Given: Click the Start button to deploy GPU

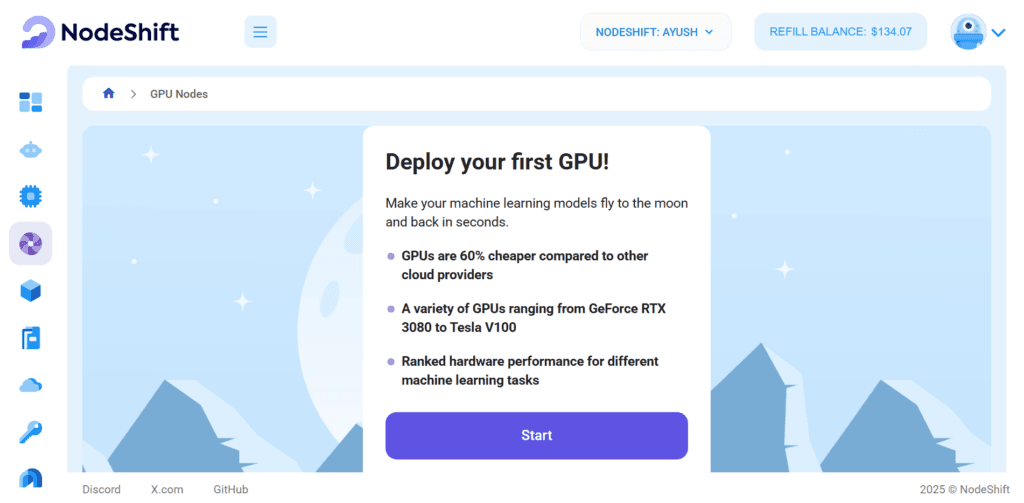Looking at the screenshot, I should 536,436.
